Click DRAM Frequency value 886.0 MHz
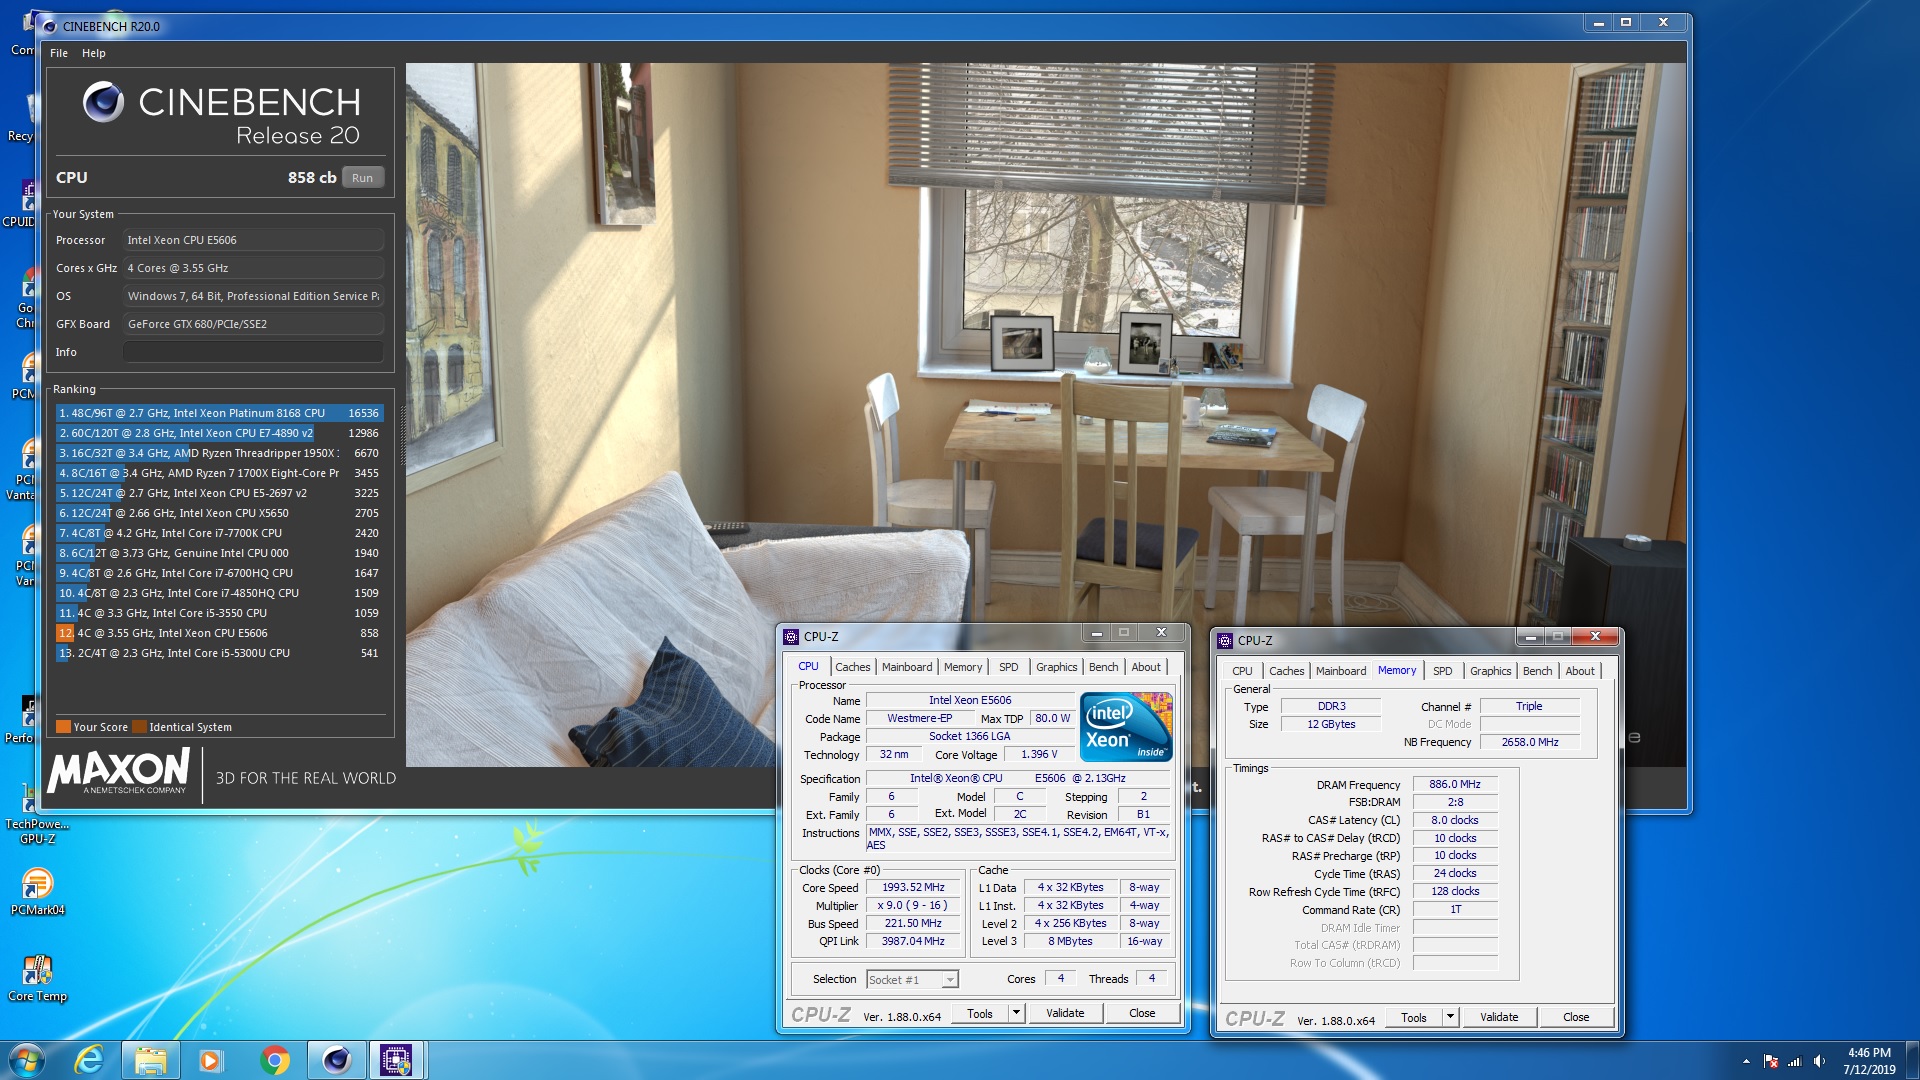Screen dimensions: 1920x1080 coord(1455,785)
